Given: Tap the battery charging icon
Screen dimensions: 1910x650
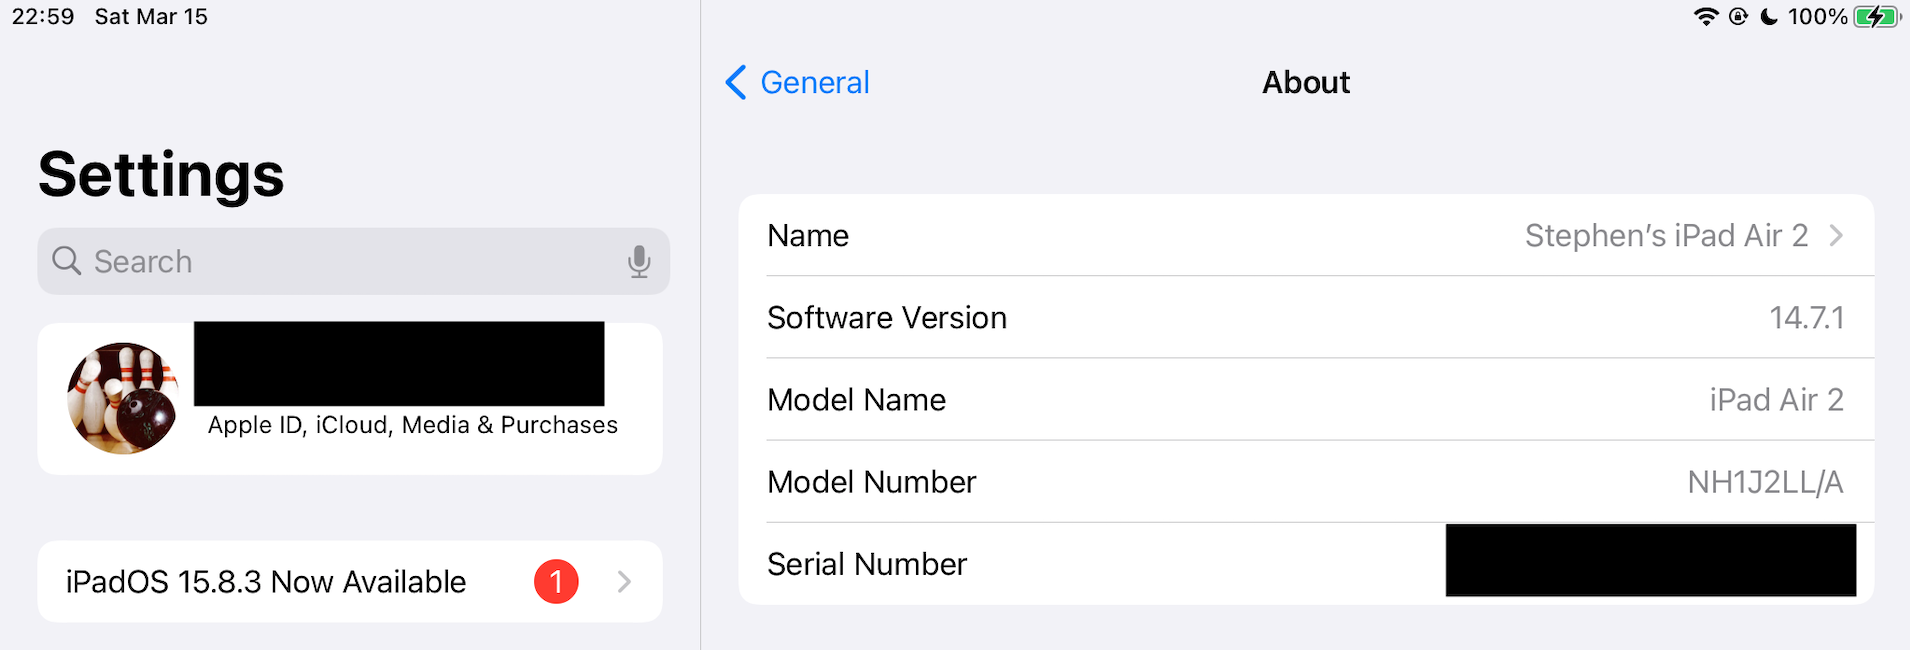Looking at the screenshot, I should (1876, 17).
